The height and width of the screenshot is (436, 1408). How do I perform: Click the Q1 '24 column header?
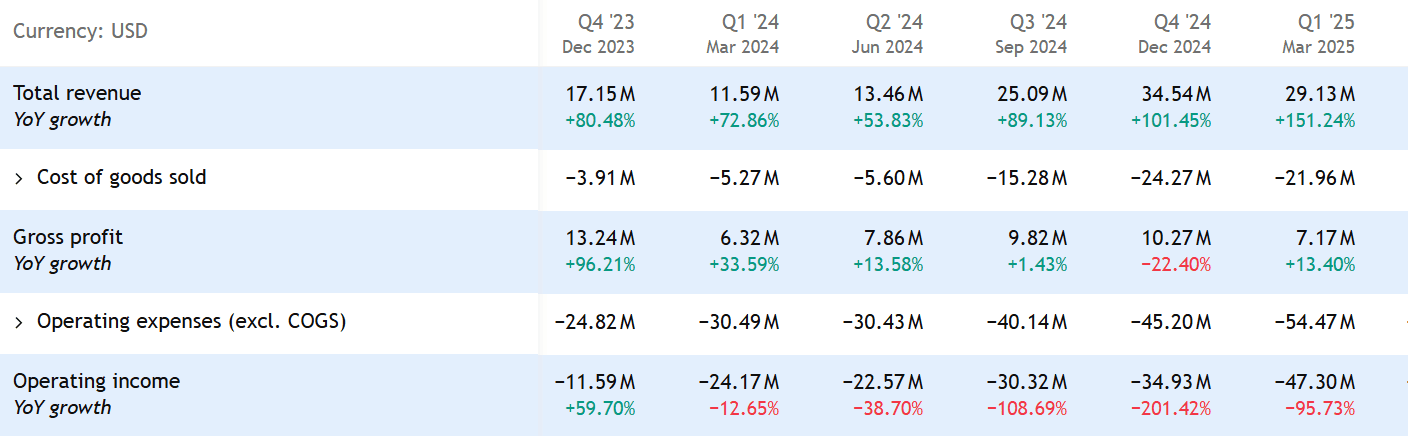750,21
